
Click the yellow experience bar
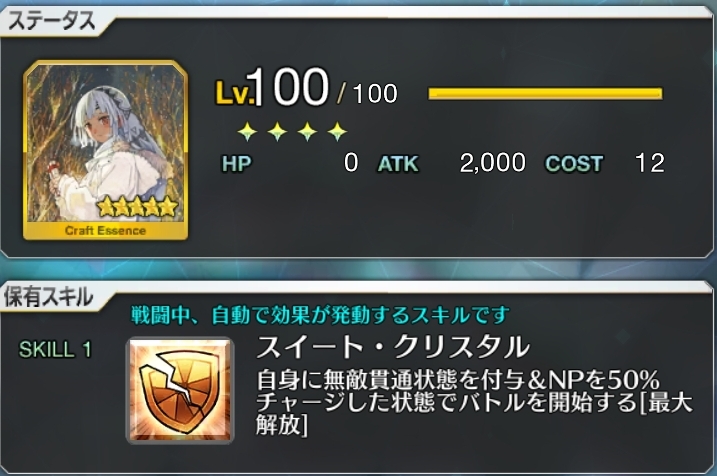(x=545, y=93)
